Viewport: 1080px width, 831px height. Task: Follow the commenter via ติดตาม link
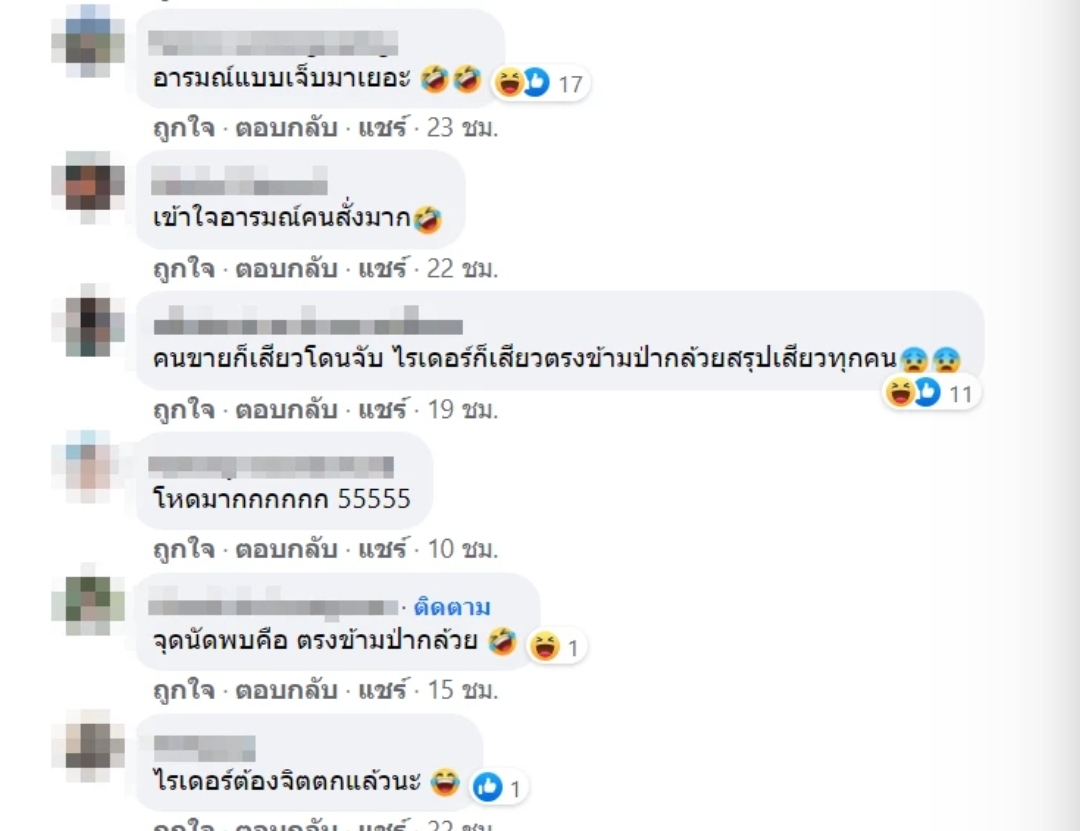tap(452, 607)
